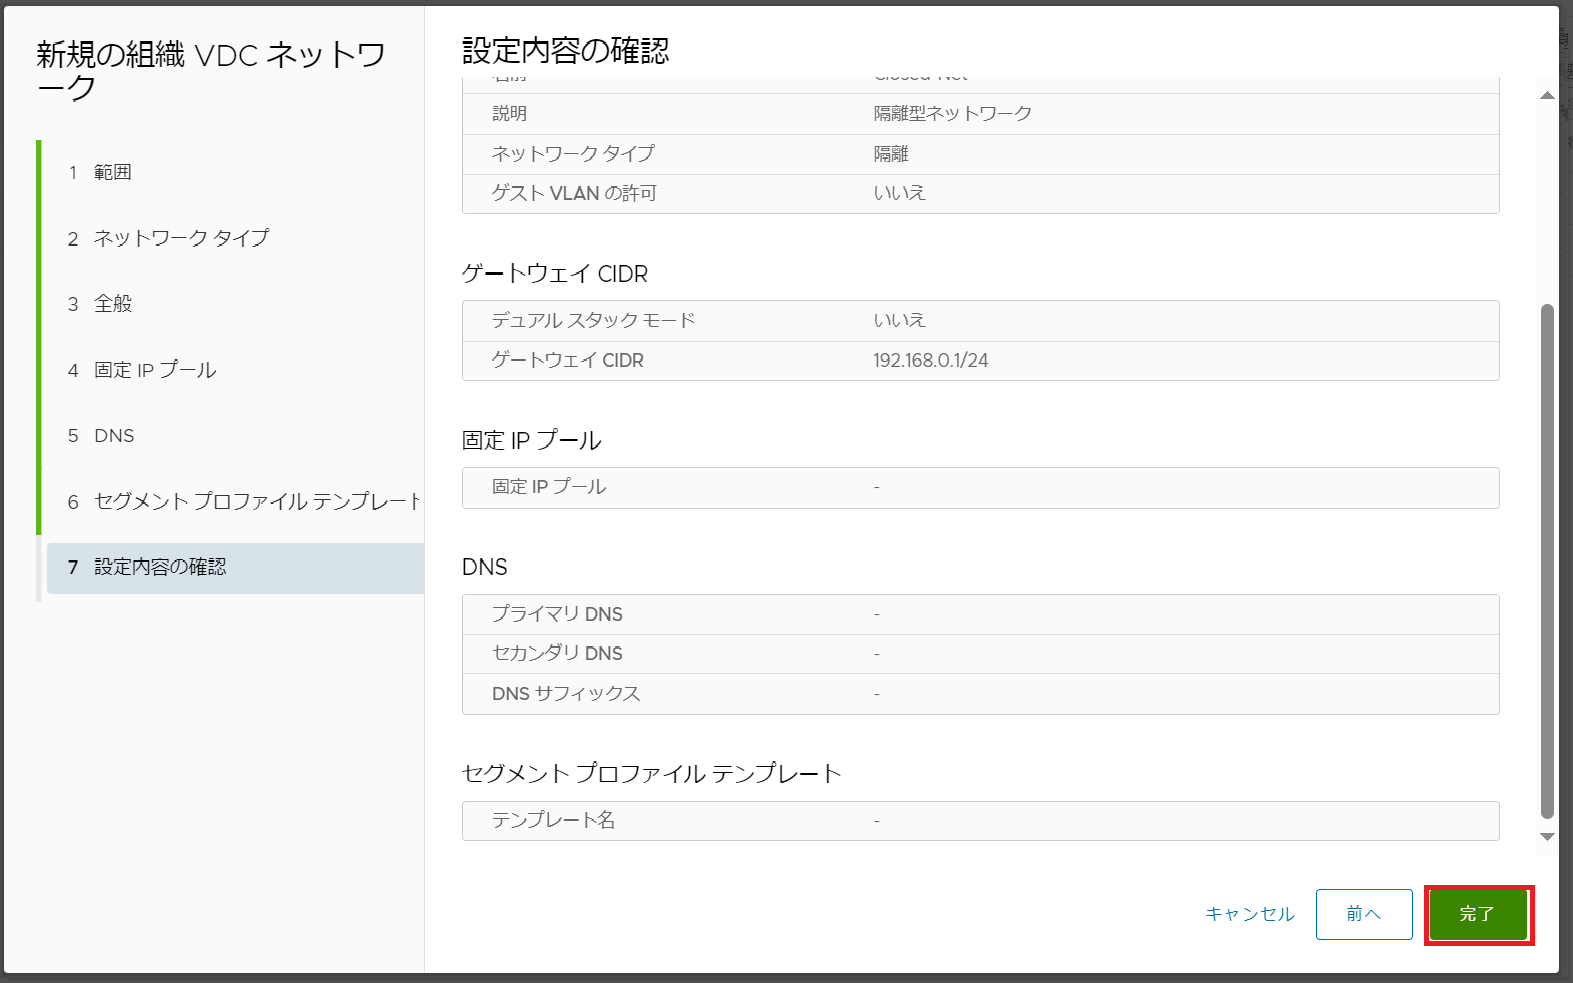The height and width of the screenshot is (983, 1573).
Task: Click the プライマリ DNS row
Action: (x=980, y=614)
